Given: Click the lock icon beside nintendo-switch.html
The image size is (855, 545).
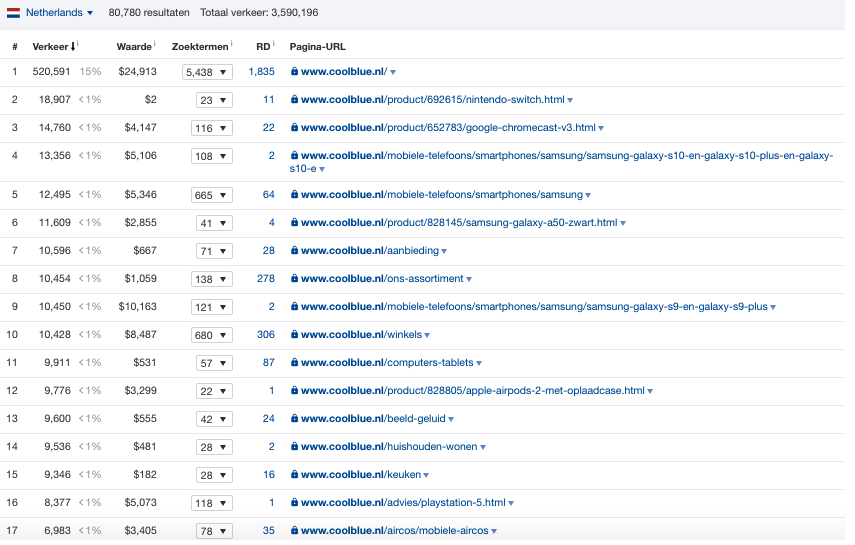Looking at the screenshot, I should click(294, 99).
